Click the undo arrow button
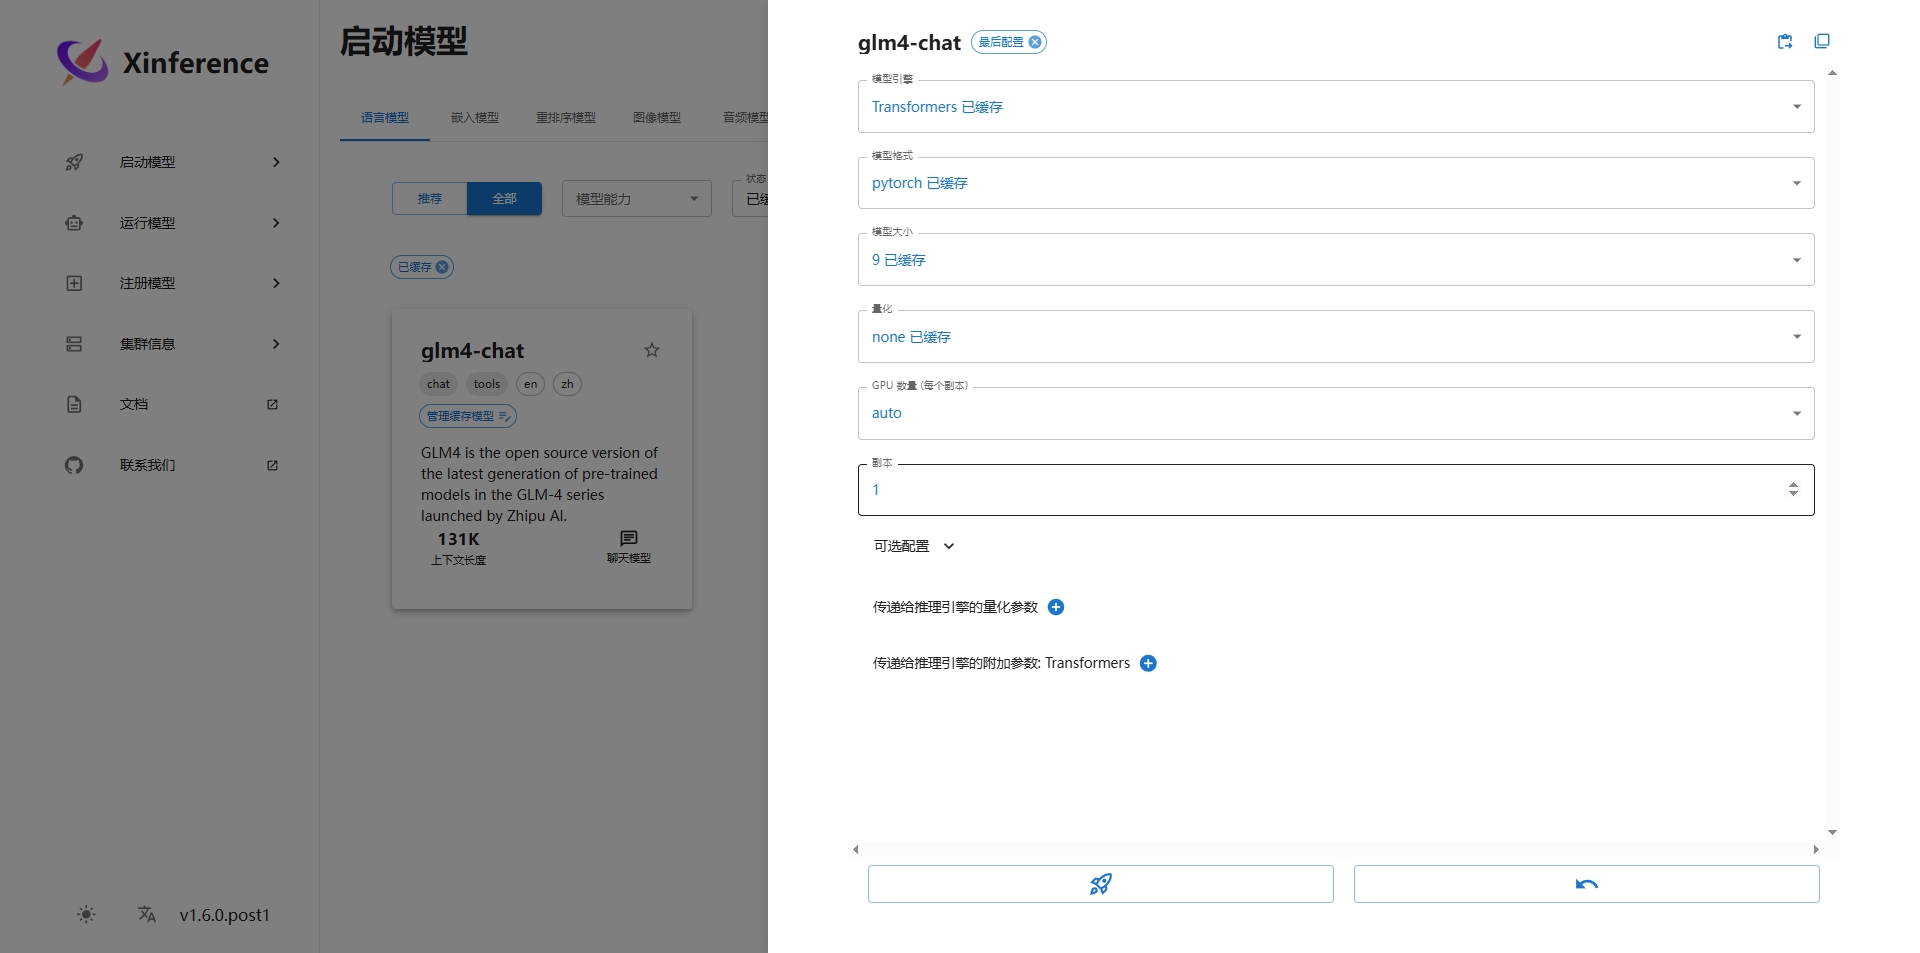Screen dimensions: 1920x953 1586,884
